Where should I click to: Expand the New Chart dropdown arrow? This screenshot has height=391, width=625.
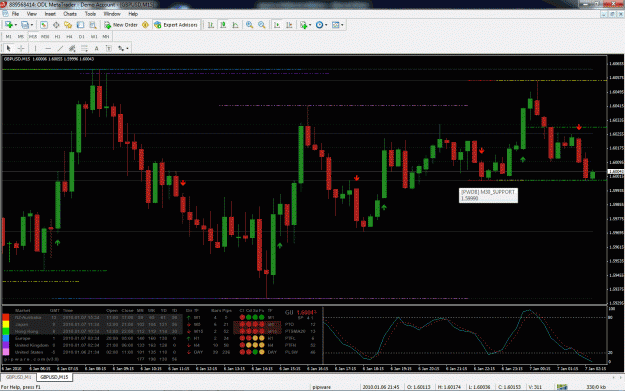pyautogui.click(x=16, y=25)
